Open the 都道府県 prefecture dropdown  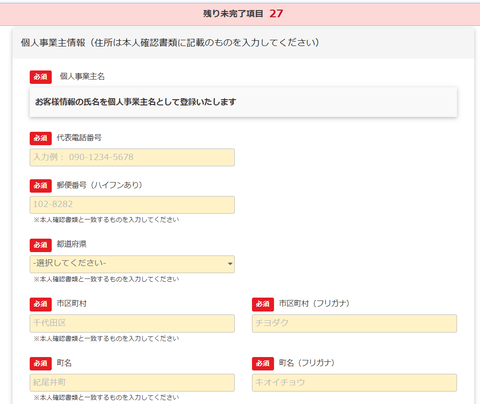tap(132, 264)
